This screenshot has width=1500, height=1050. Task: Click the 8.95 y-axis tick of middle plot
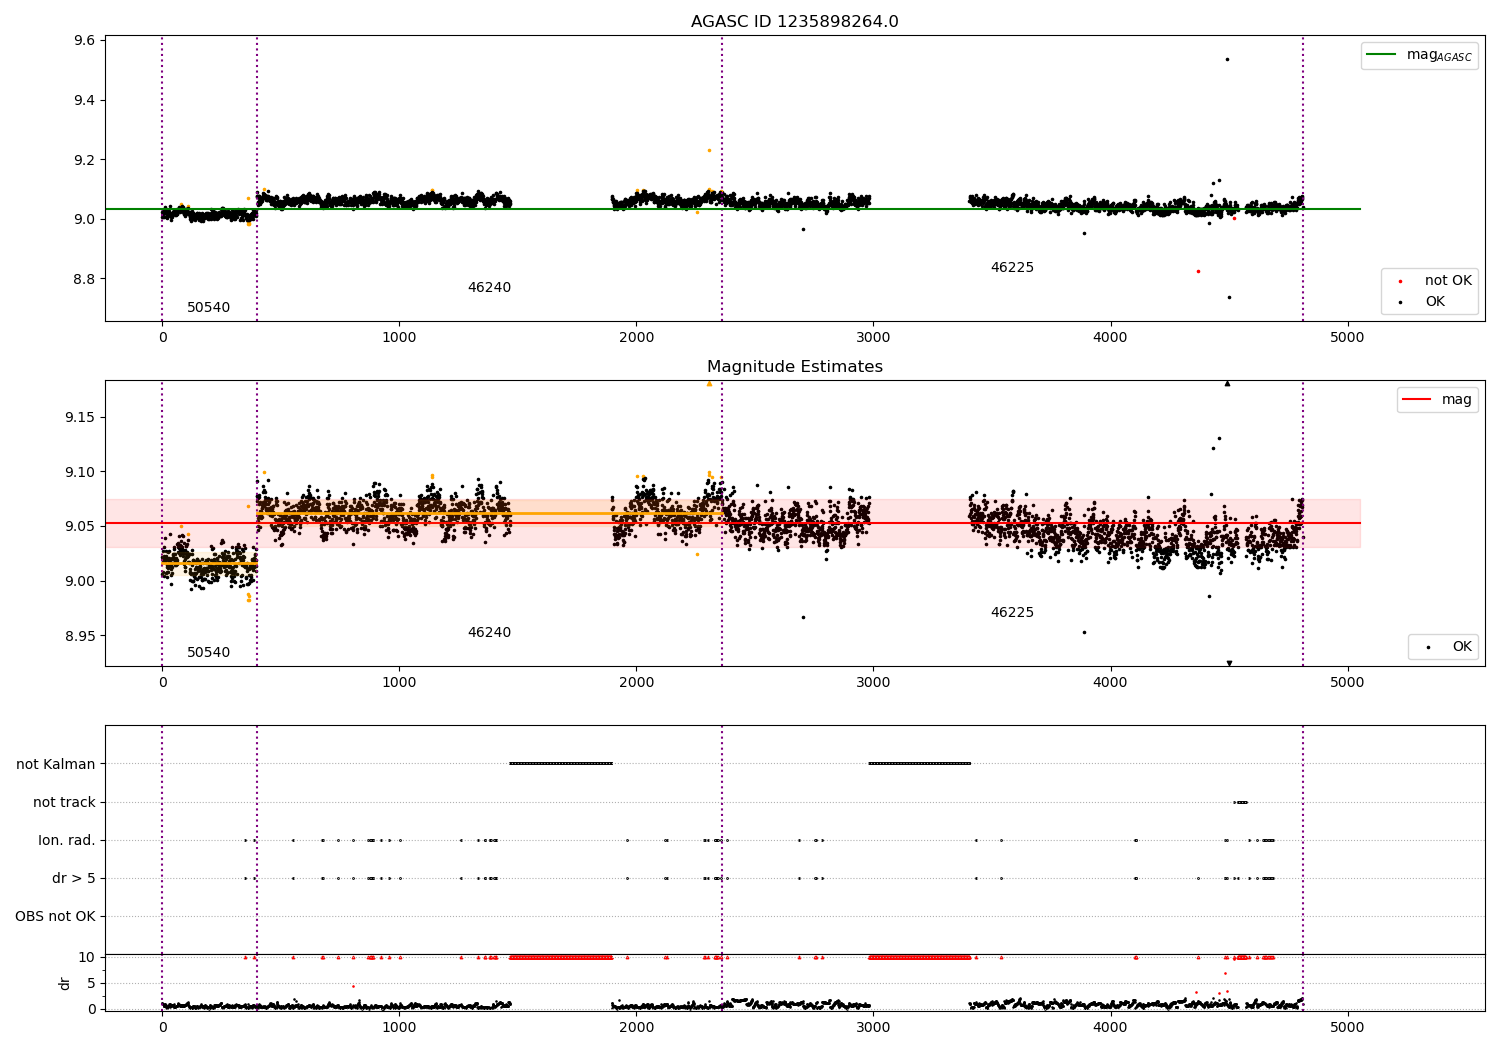tap(81, 636)
